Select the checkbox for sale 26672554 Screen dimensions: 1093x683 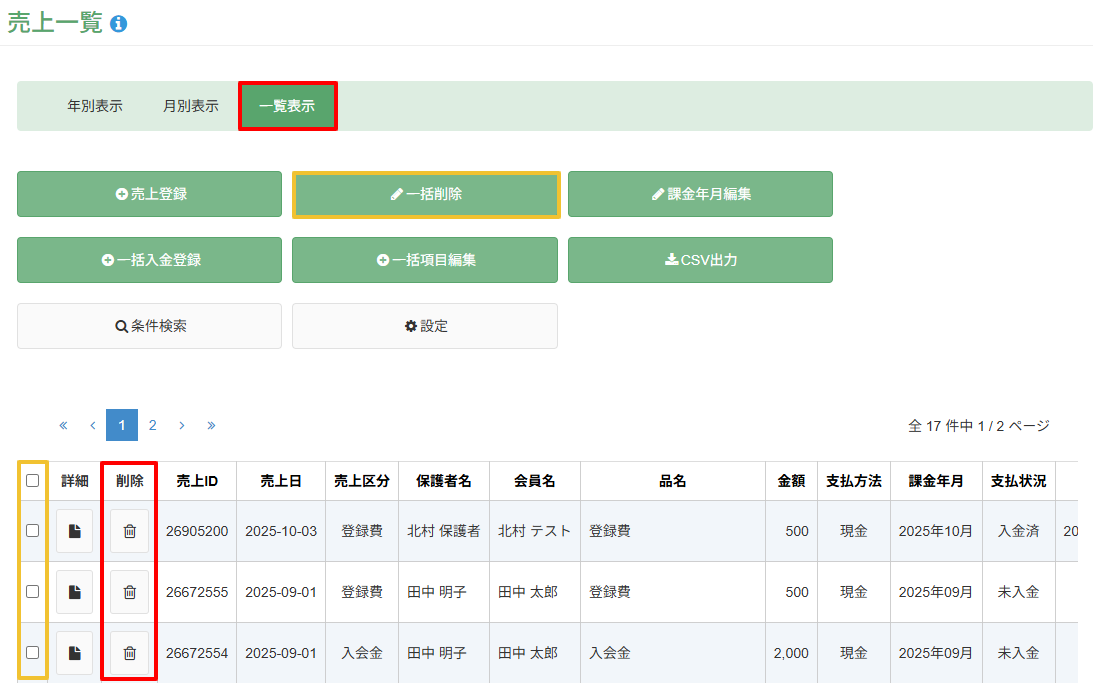point(33,652)
